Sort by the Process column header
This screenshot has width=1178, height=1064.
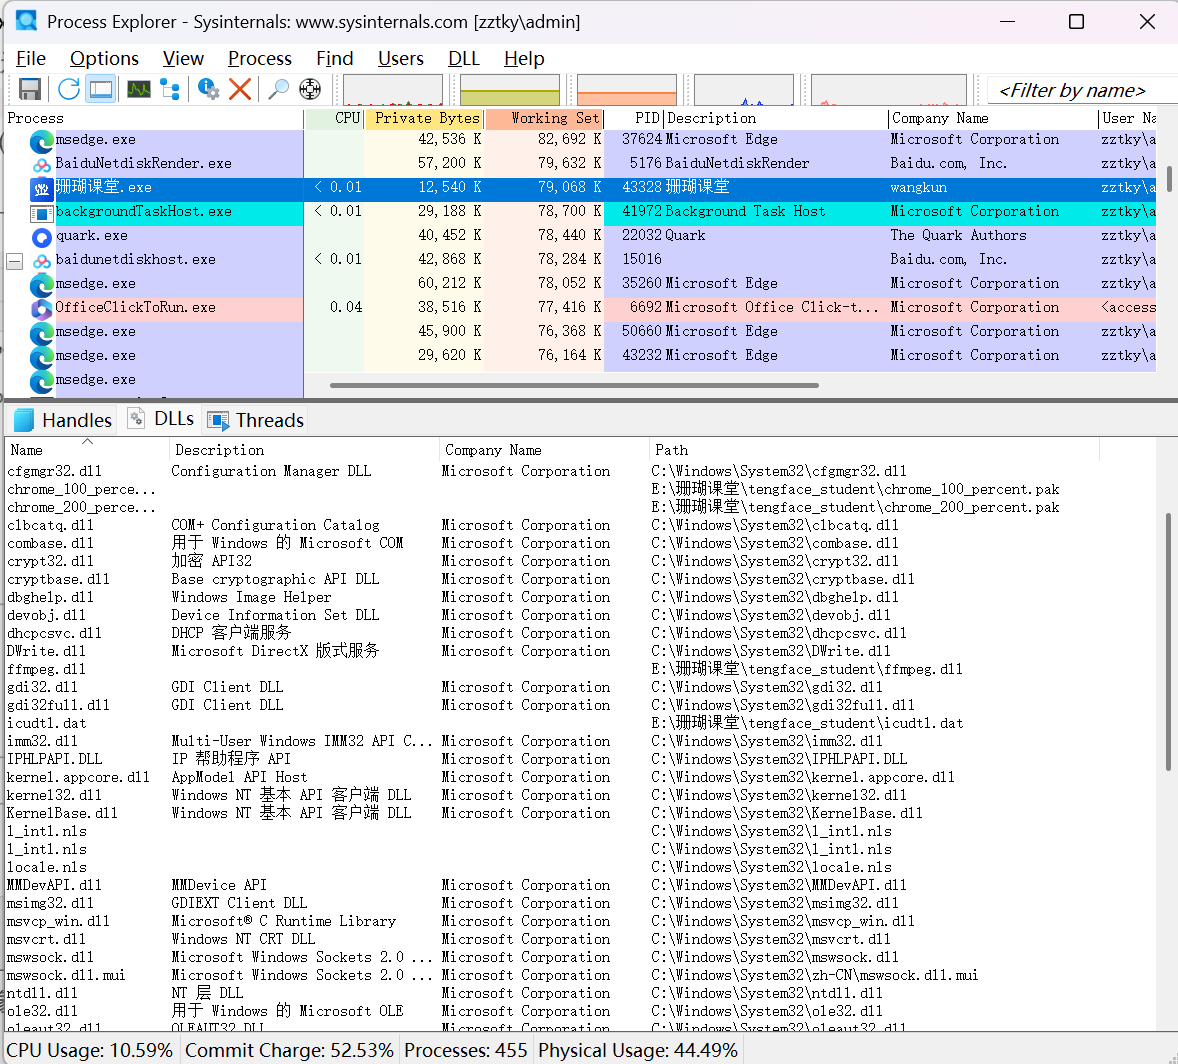coord(154,119)
